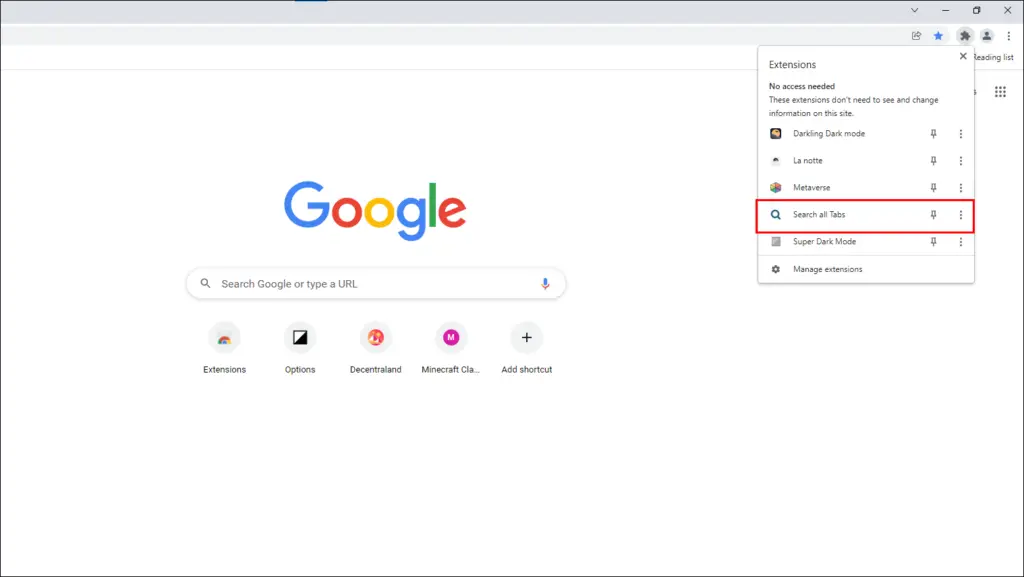Open Chrome's three-dot main menu

[x=1008, y=36]
